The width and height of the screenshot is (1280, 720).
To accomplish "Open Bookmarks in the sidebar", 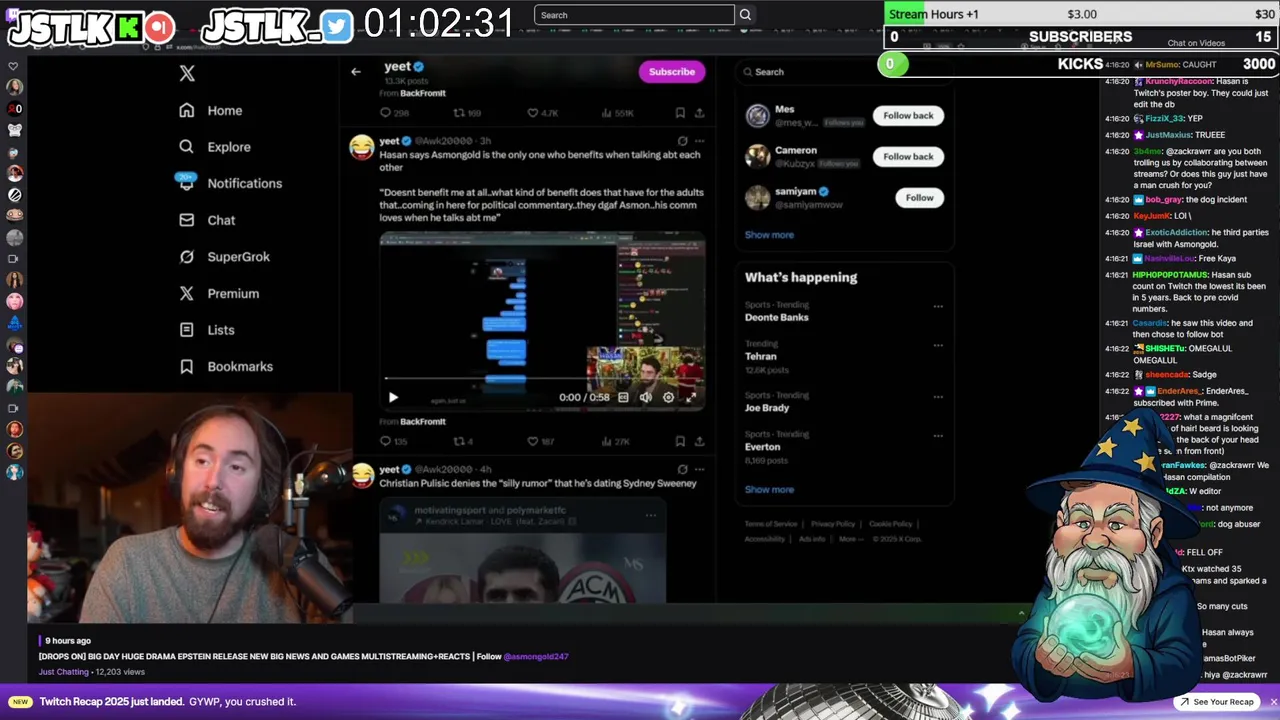I will [226, 367].
